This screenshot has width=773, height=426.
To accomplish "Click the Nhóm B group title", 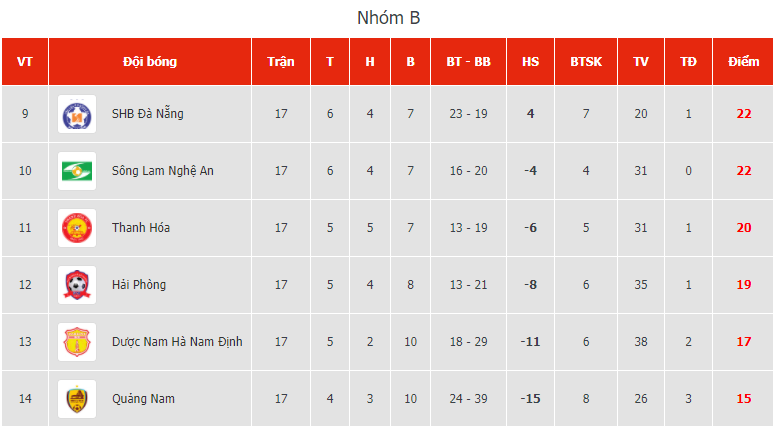I will point(386,18).
